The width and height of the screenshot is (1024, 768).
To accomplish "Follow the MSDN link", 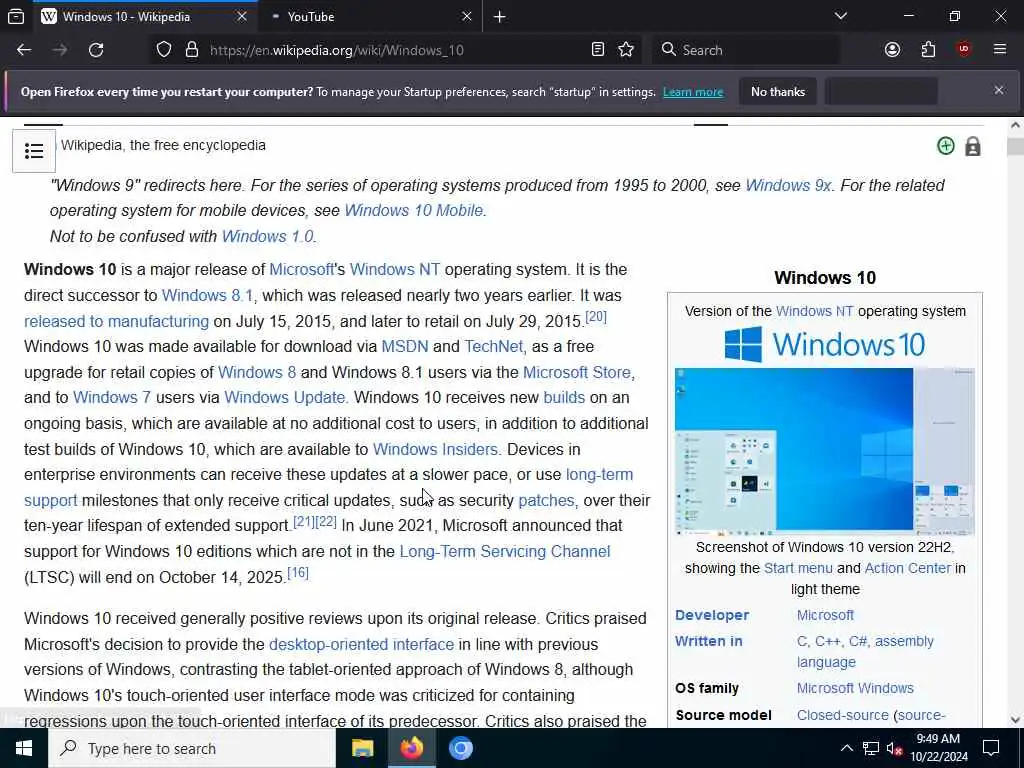I will [405, 346].
